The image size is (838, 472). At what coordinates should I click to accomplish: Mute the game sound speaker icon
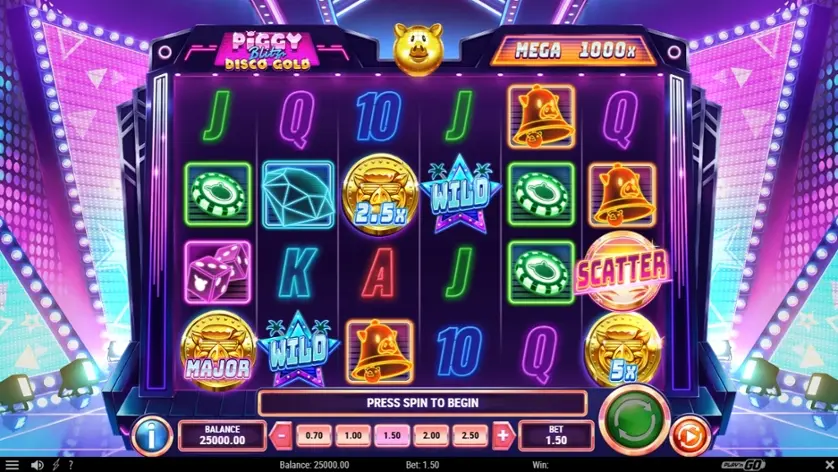point(37,465)
